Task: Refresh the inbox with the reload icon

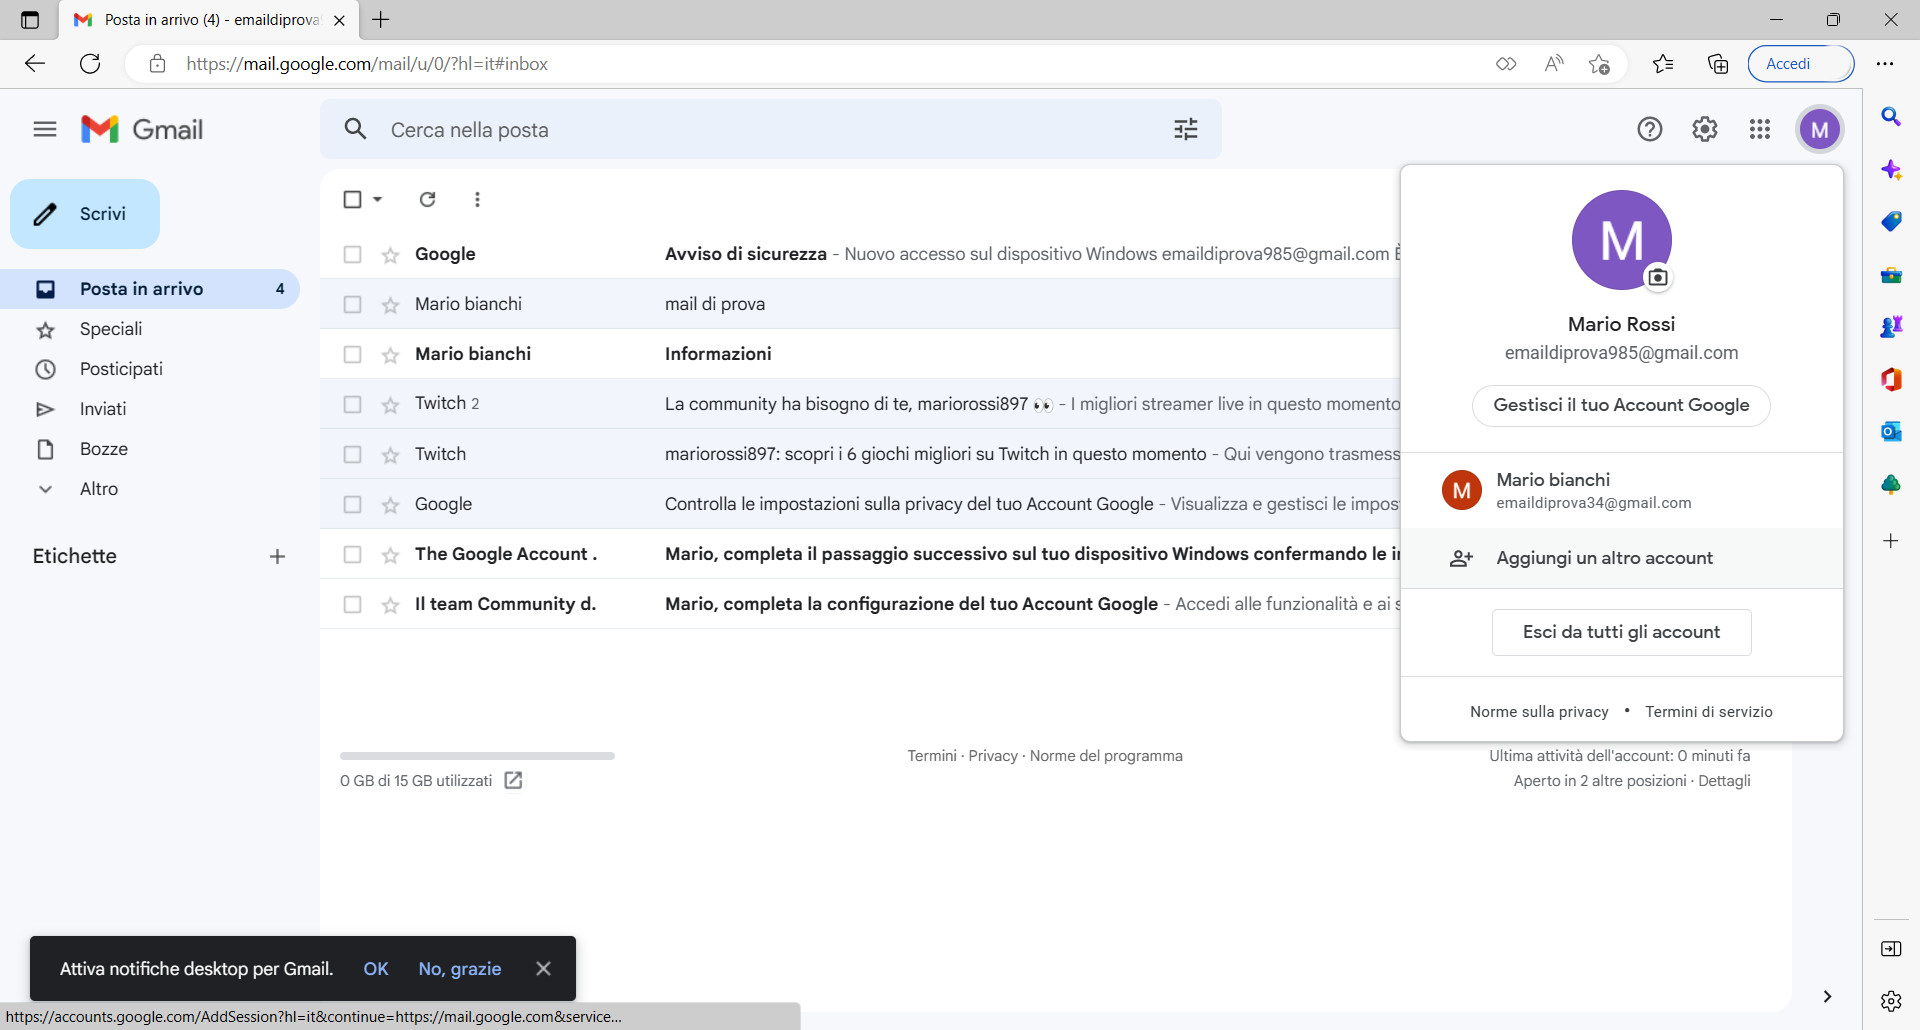Action: [x=427, y=199]
